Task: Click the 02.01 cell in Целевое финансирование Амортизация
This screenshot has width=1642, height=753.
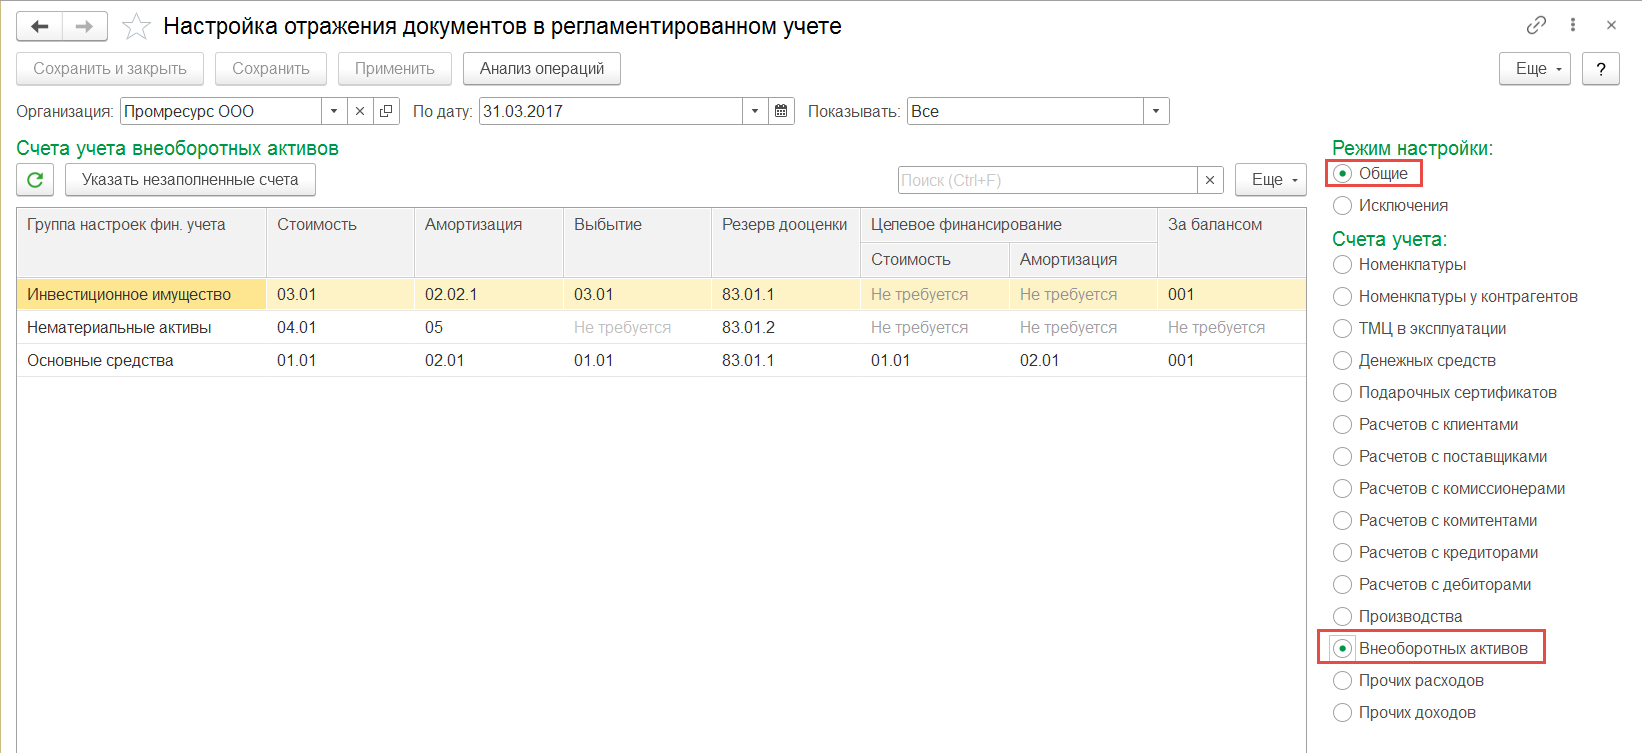Action: 1083,361
